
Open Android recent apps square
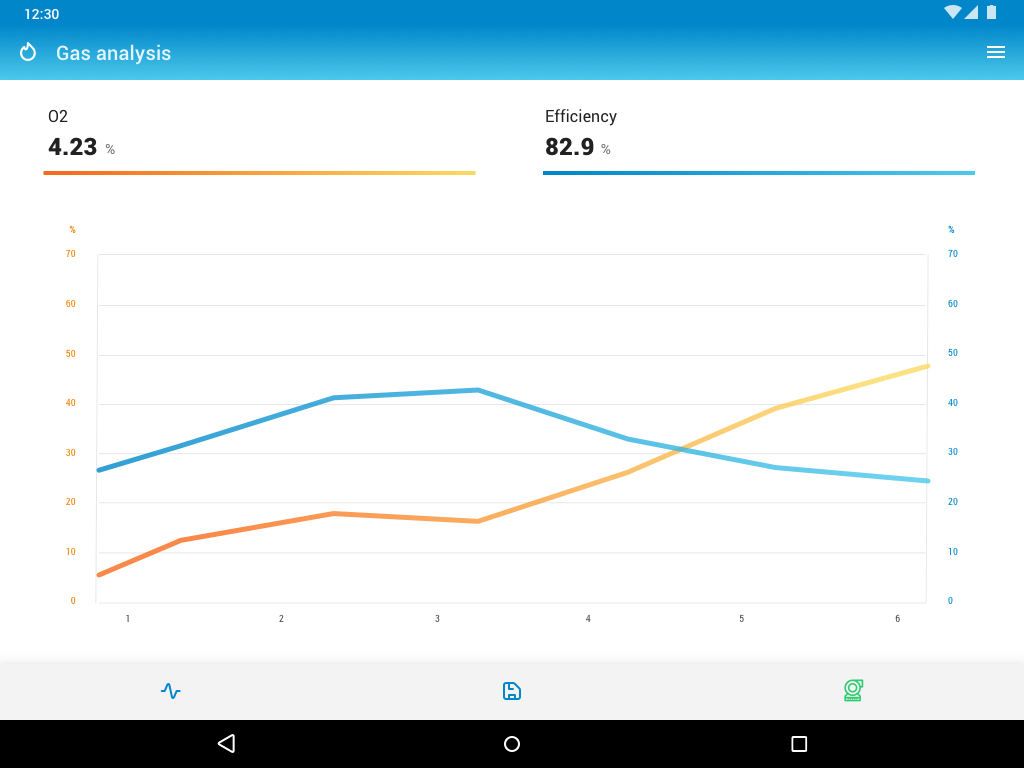pos(799,744)
